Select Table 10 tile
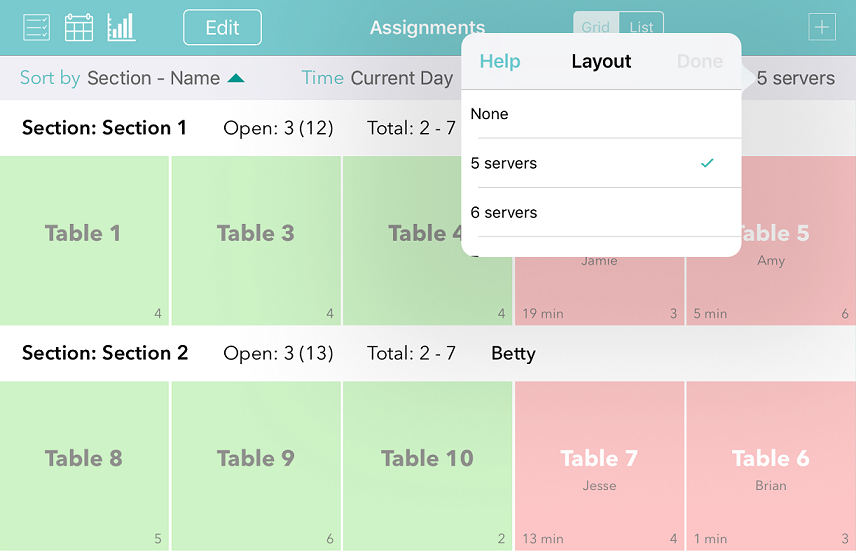The image size is (856, 553). 427,466
